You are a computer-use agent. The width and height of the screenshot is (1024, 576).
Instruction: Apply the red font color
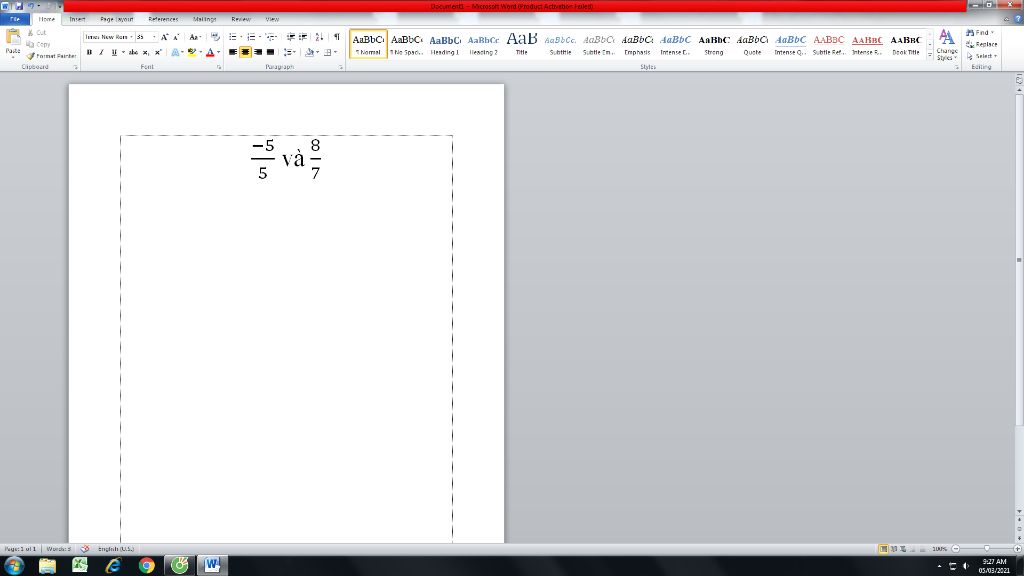point(210,52)
